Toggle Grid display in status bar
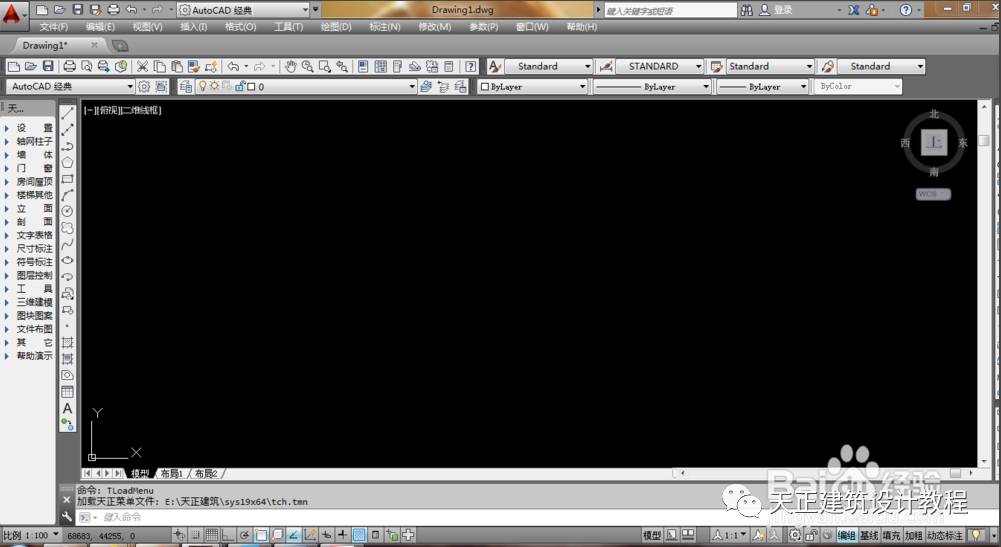The width and height of the screenshot is (1001, 547). click(x=211, y=535)
